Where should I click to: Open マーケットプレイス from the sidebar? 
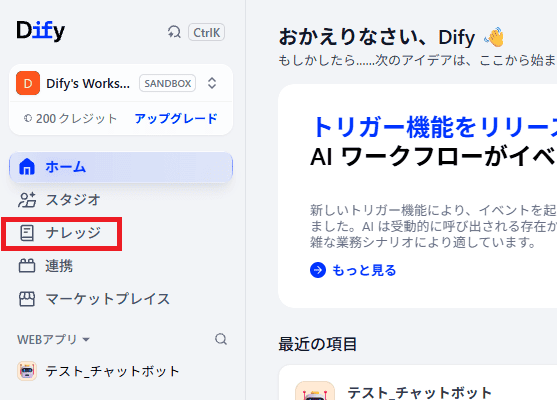tap(108, 299)
